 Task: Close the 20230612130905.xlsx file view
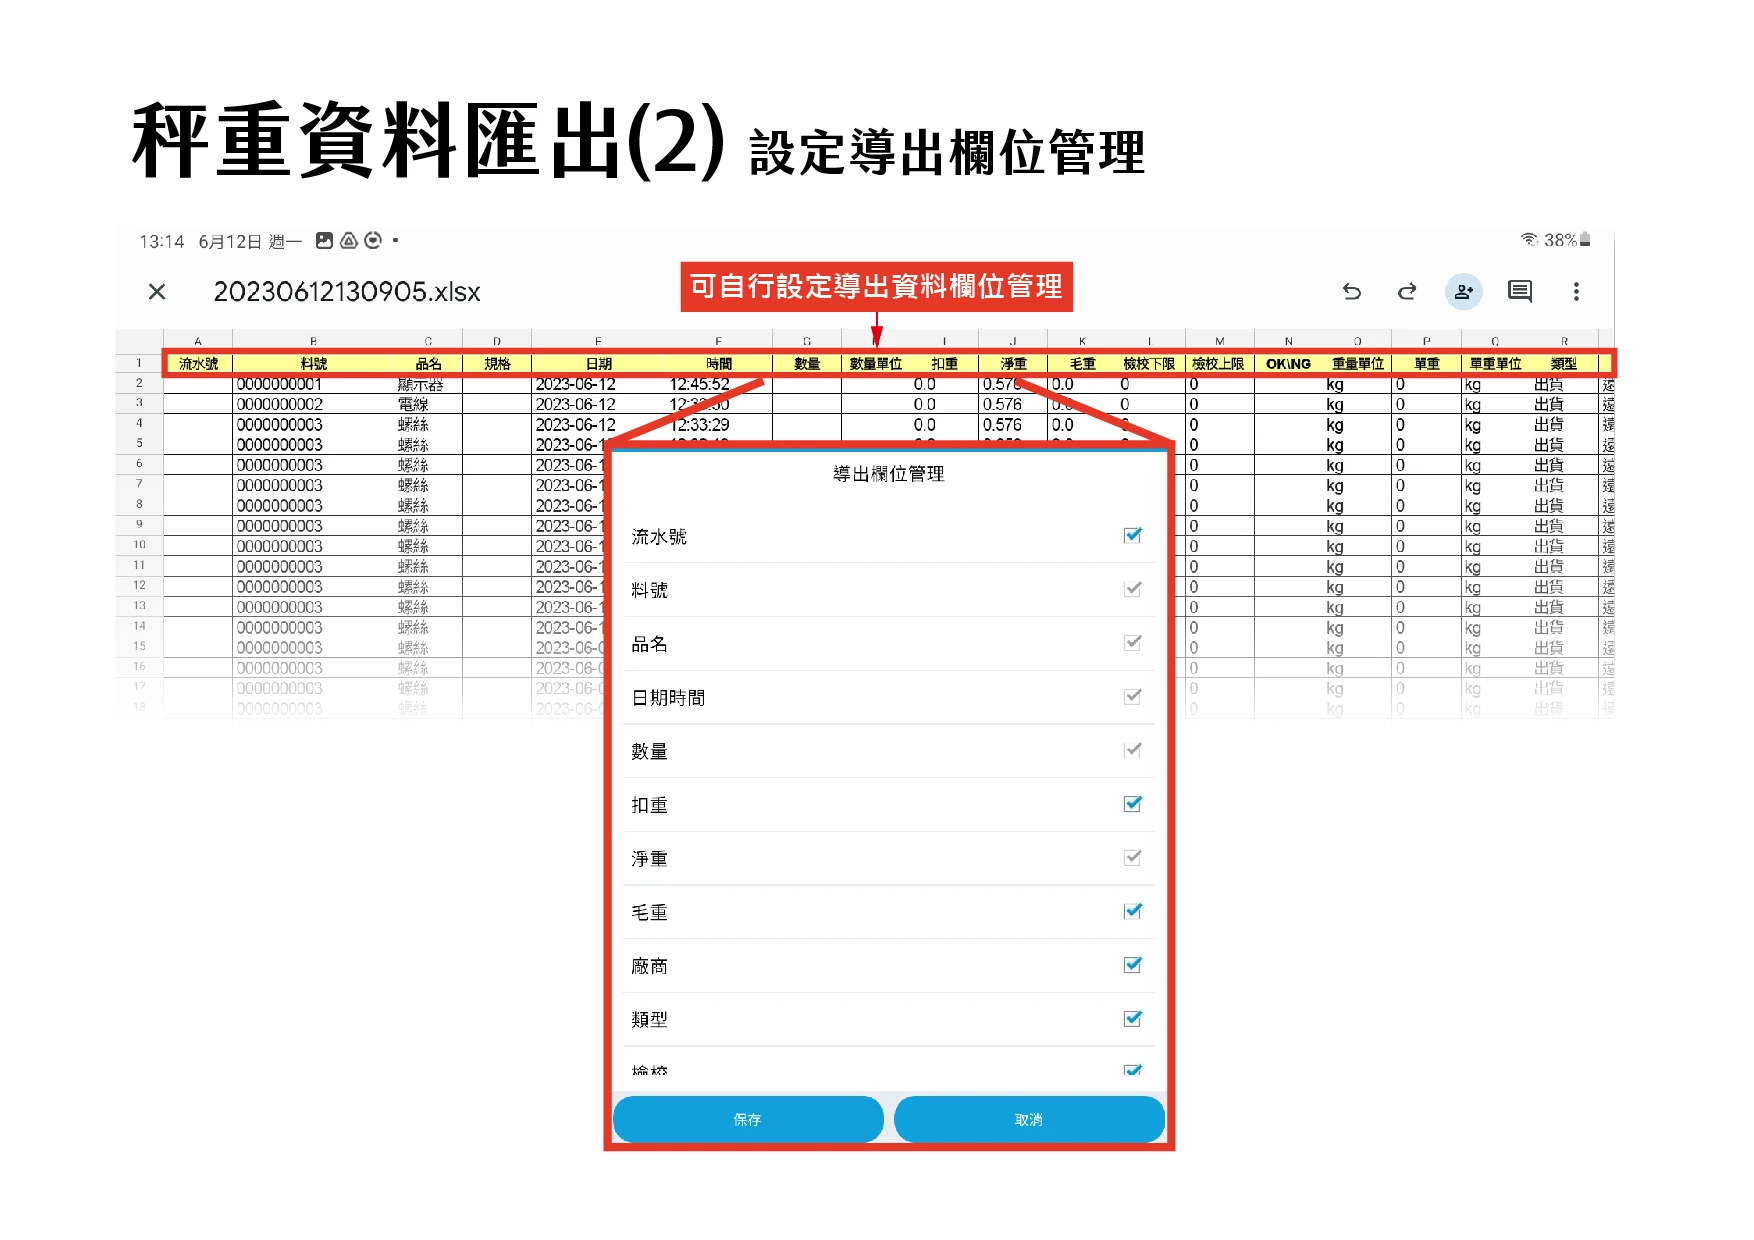pos(157,291)
